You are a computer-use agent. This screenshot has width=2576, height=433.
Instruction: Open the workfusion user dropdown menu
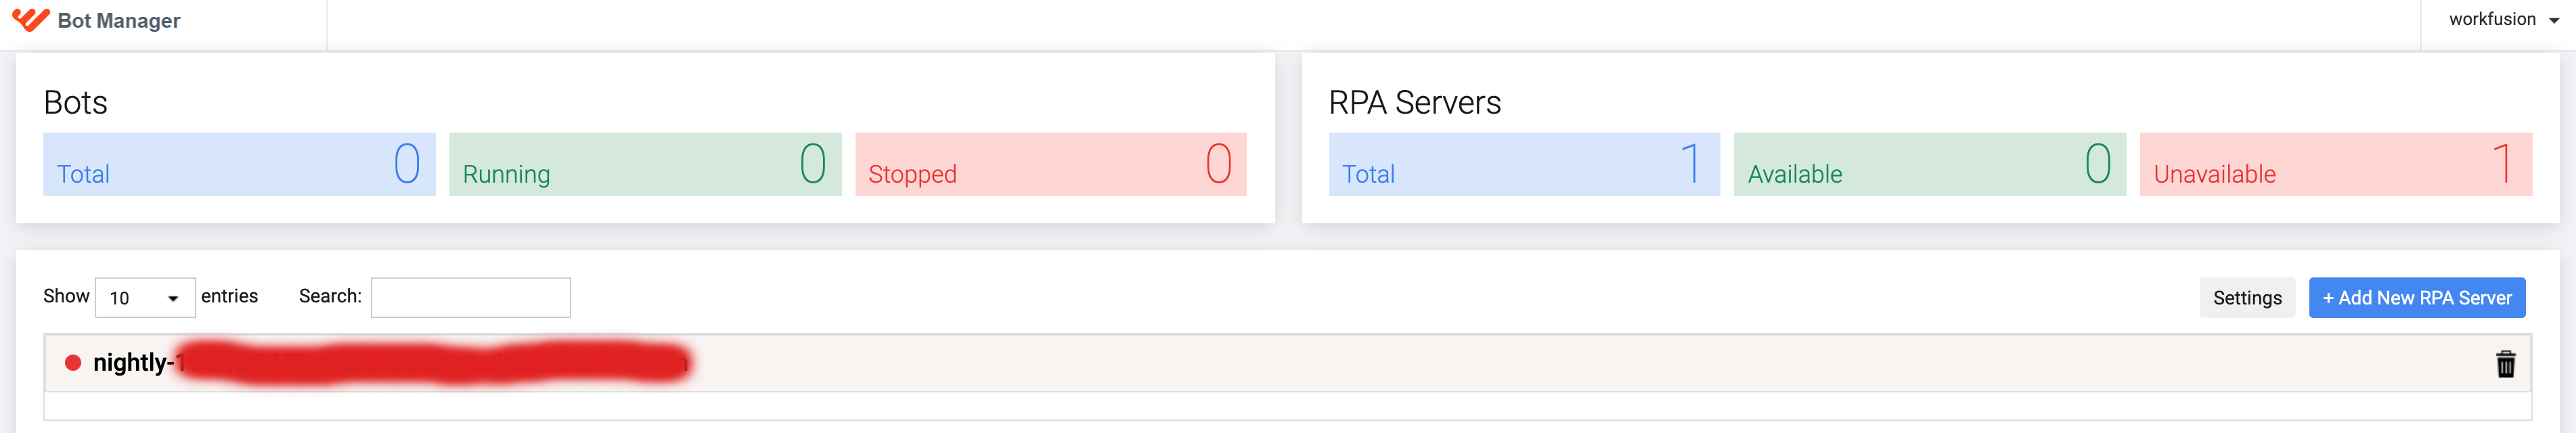point(2503,19)
